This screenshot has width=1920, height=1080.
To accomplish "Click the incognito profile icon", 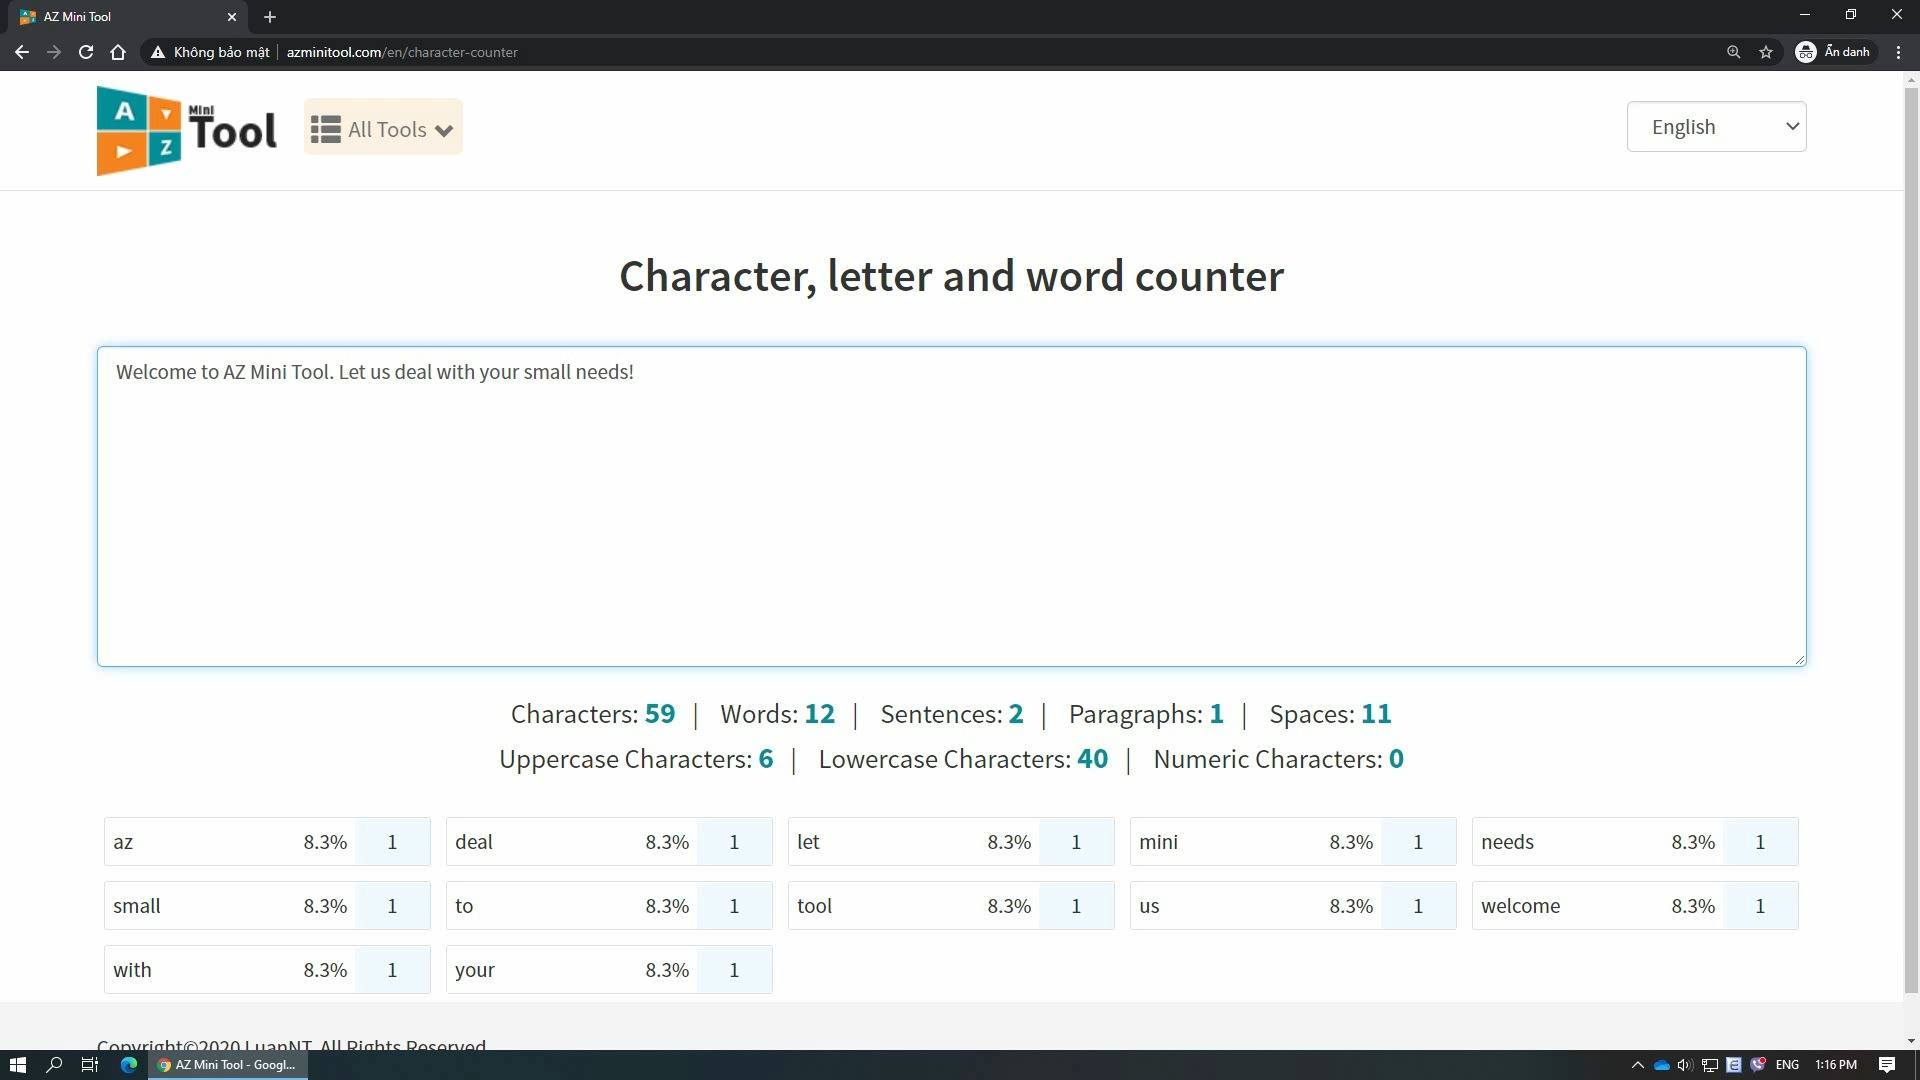I will pos(1833,52).
